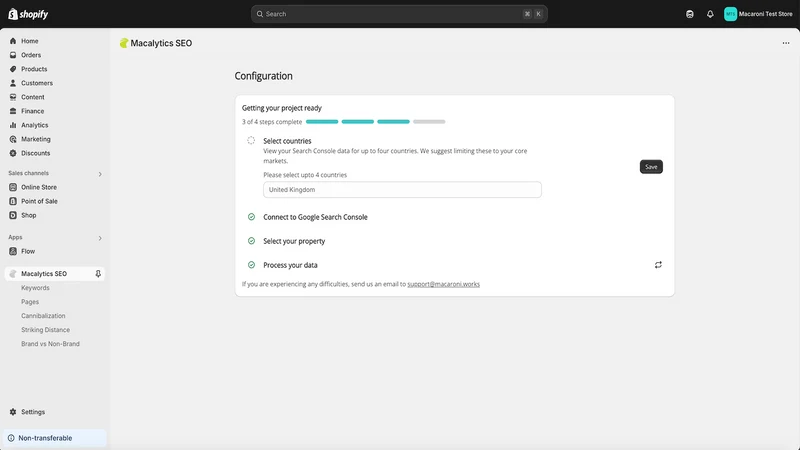Open the Content icon
This screenshot has width=800, height=450.
[13, 97]
